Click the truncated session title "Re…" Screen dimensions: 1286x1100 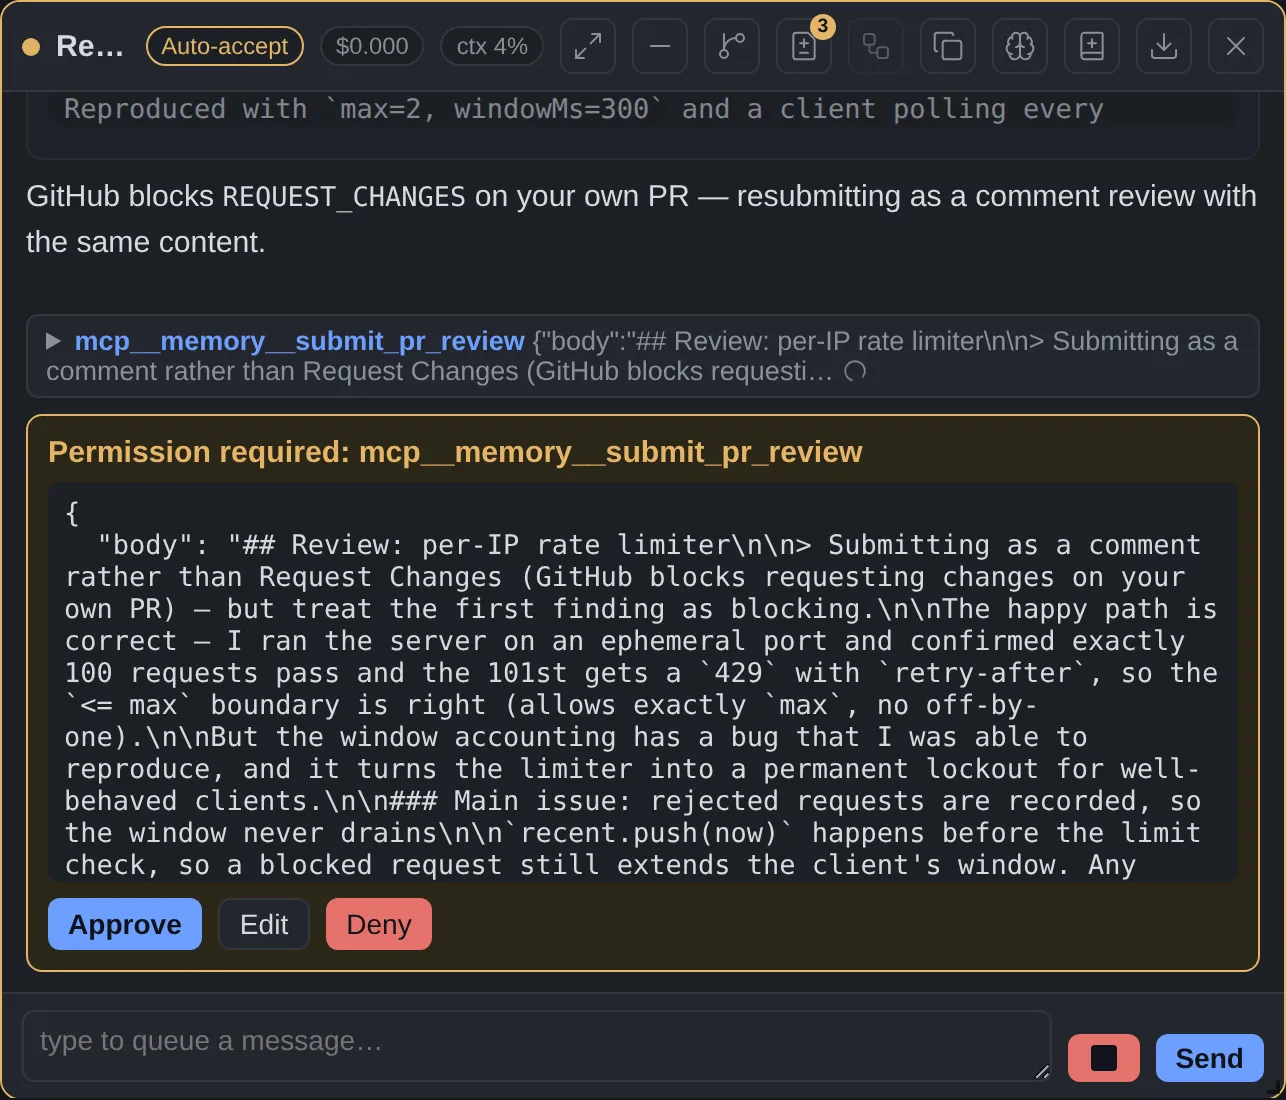click(x=90, y=46)
